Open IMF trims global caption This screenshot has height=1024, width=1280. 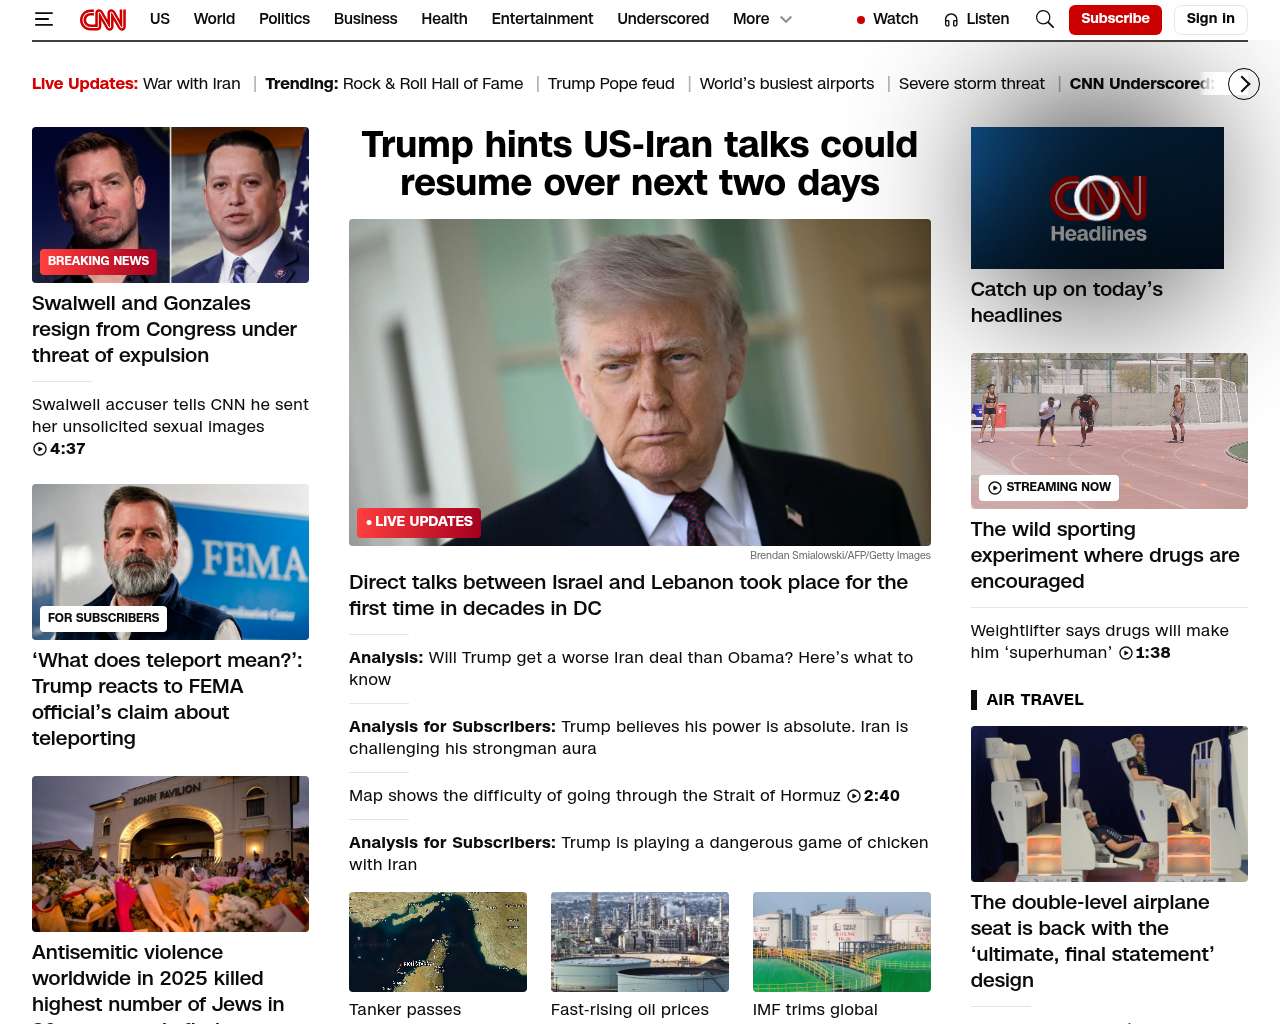[815, 1010]
